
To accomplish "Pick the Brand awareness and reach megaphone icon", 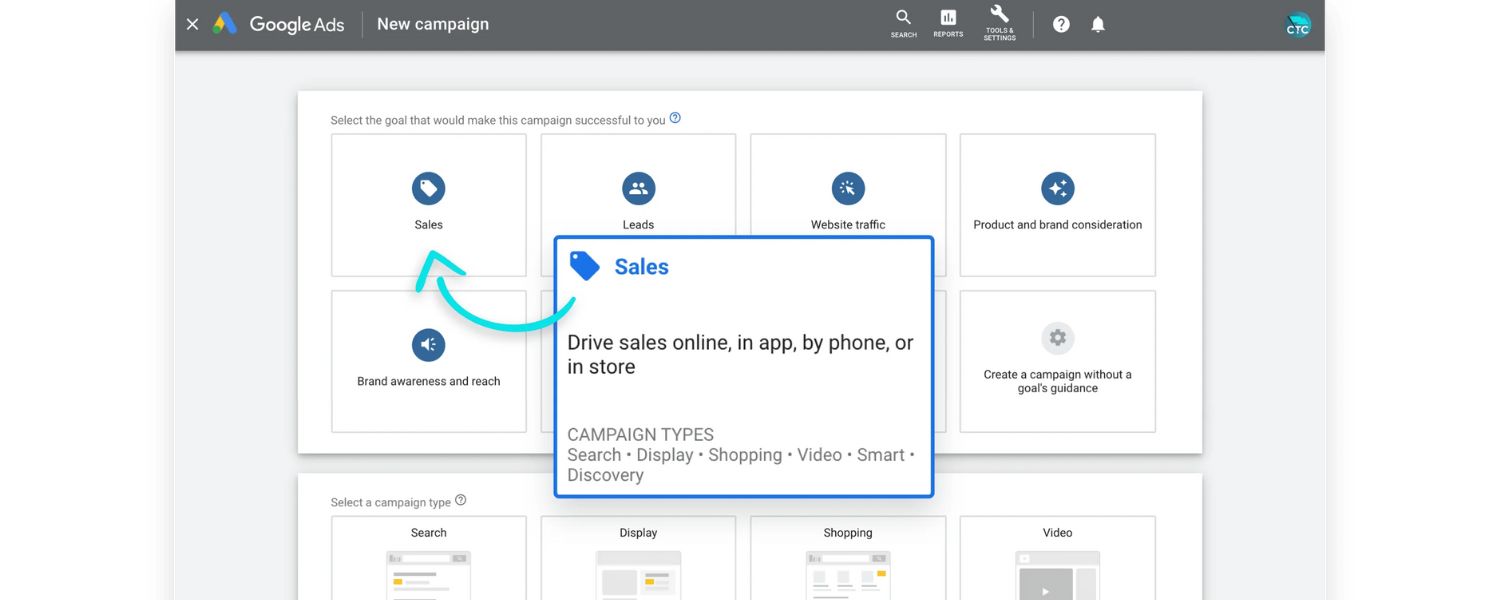I will 428,344.
